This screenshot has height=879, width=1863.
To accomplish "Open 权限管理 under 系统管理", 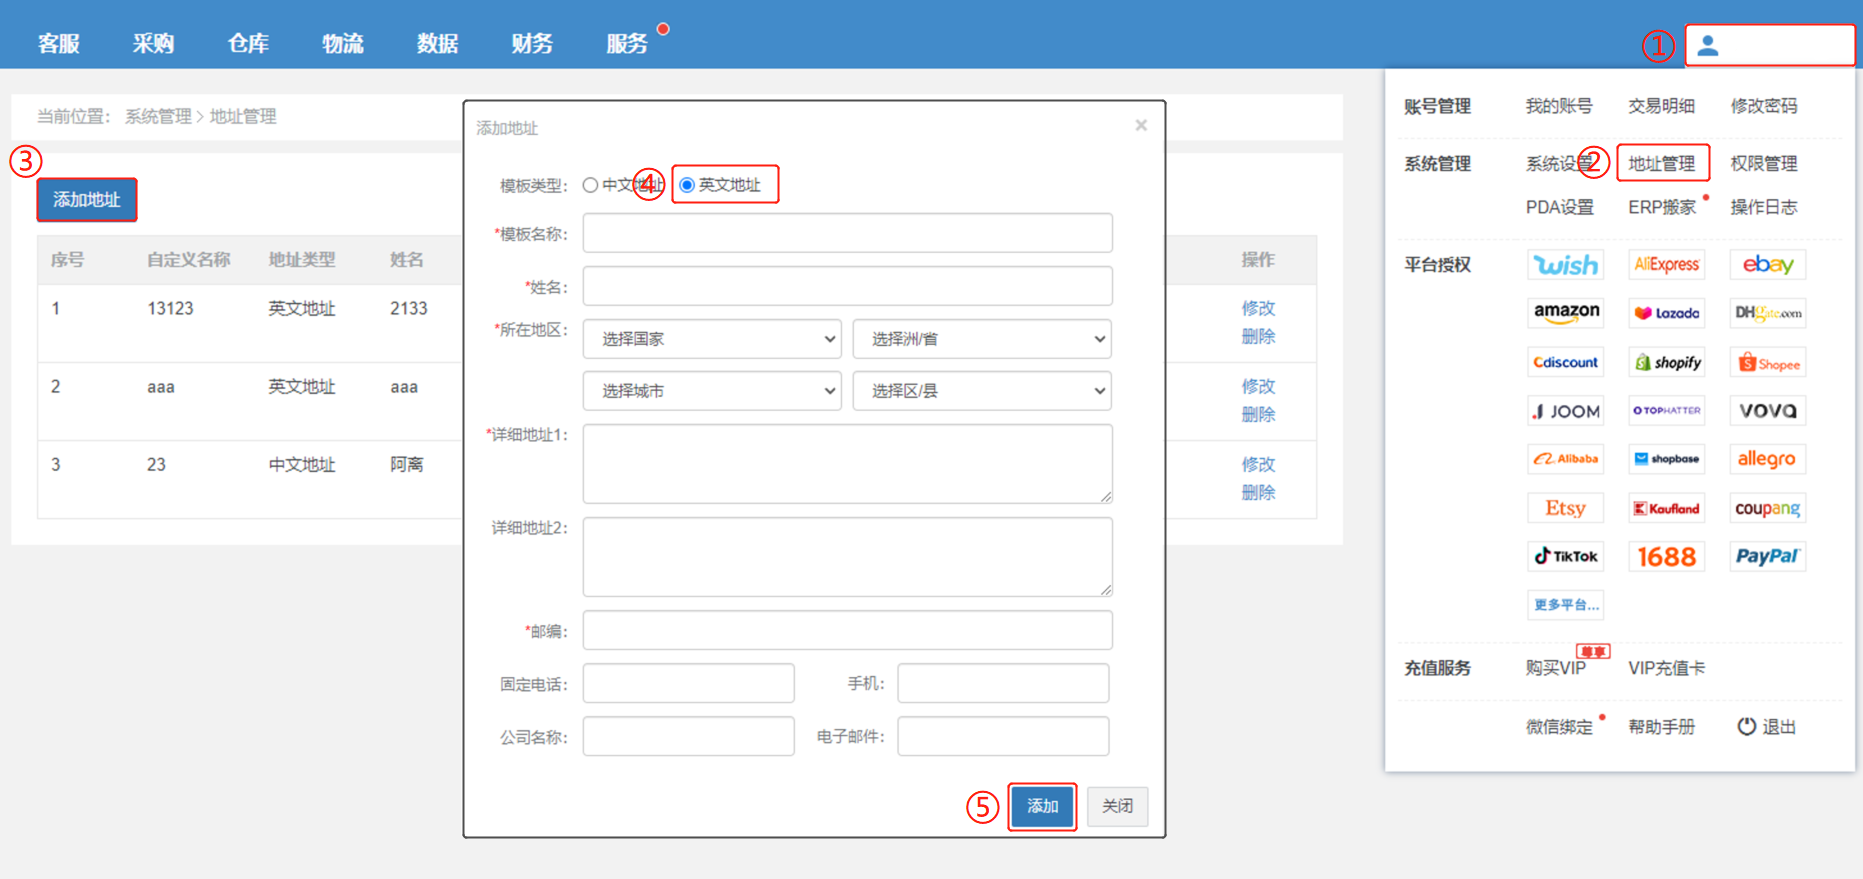I will 1764,163.
